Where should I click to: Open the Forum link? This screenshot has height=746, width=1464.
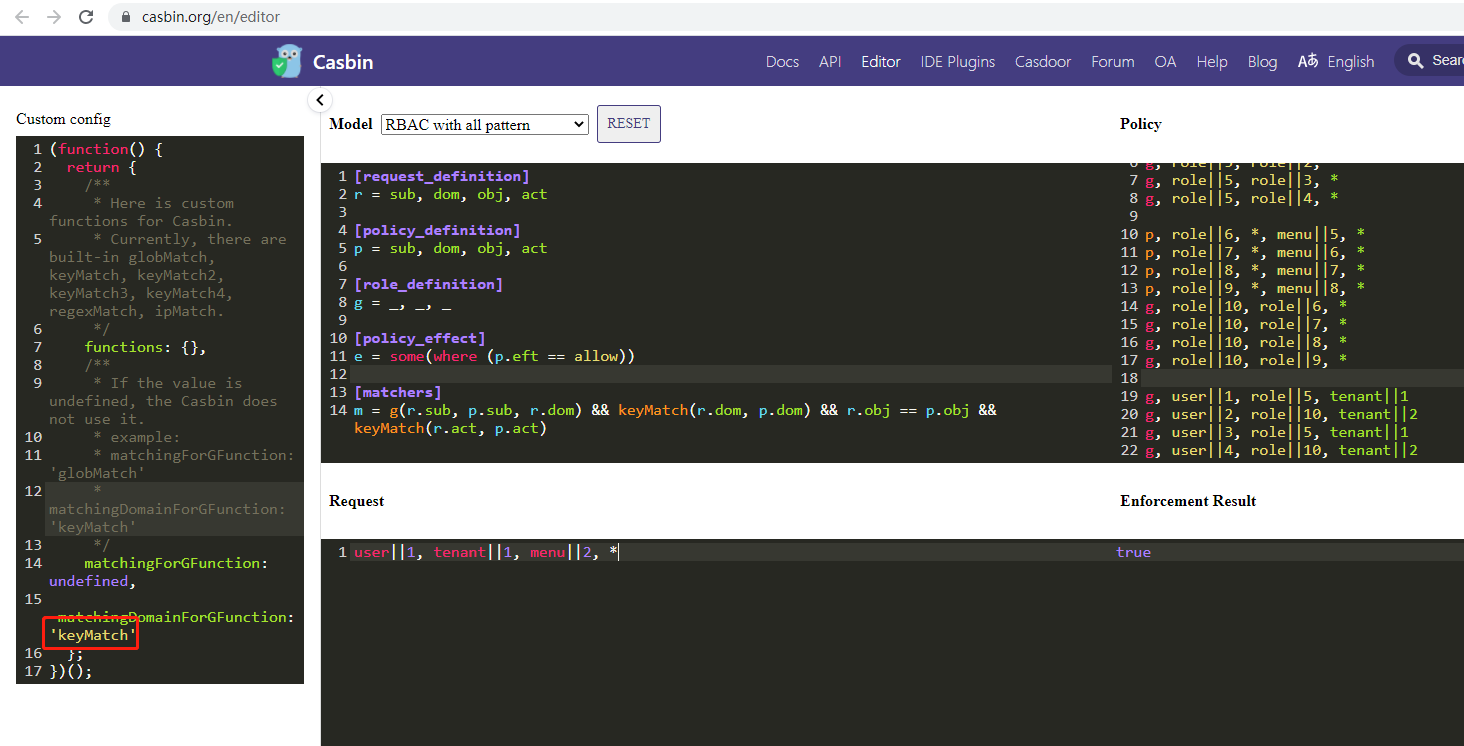pyautogui.click(x=1112, y=61)
